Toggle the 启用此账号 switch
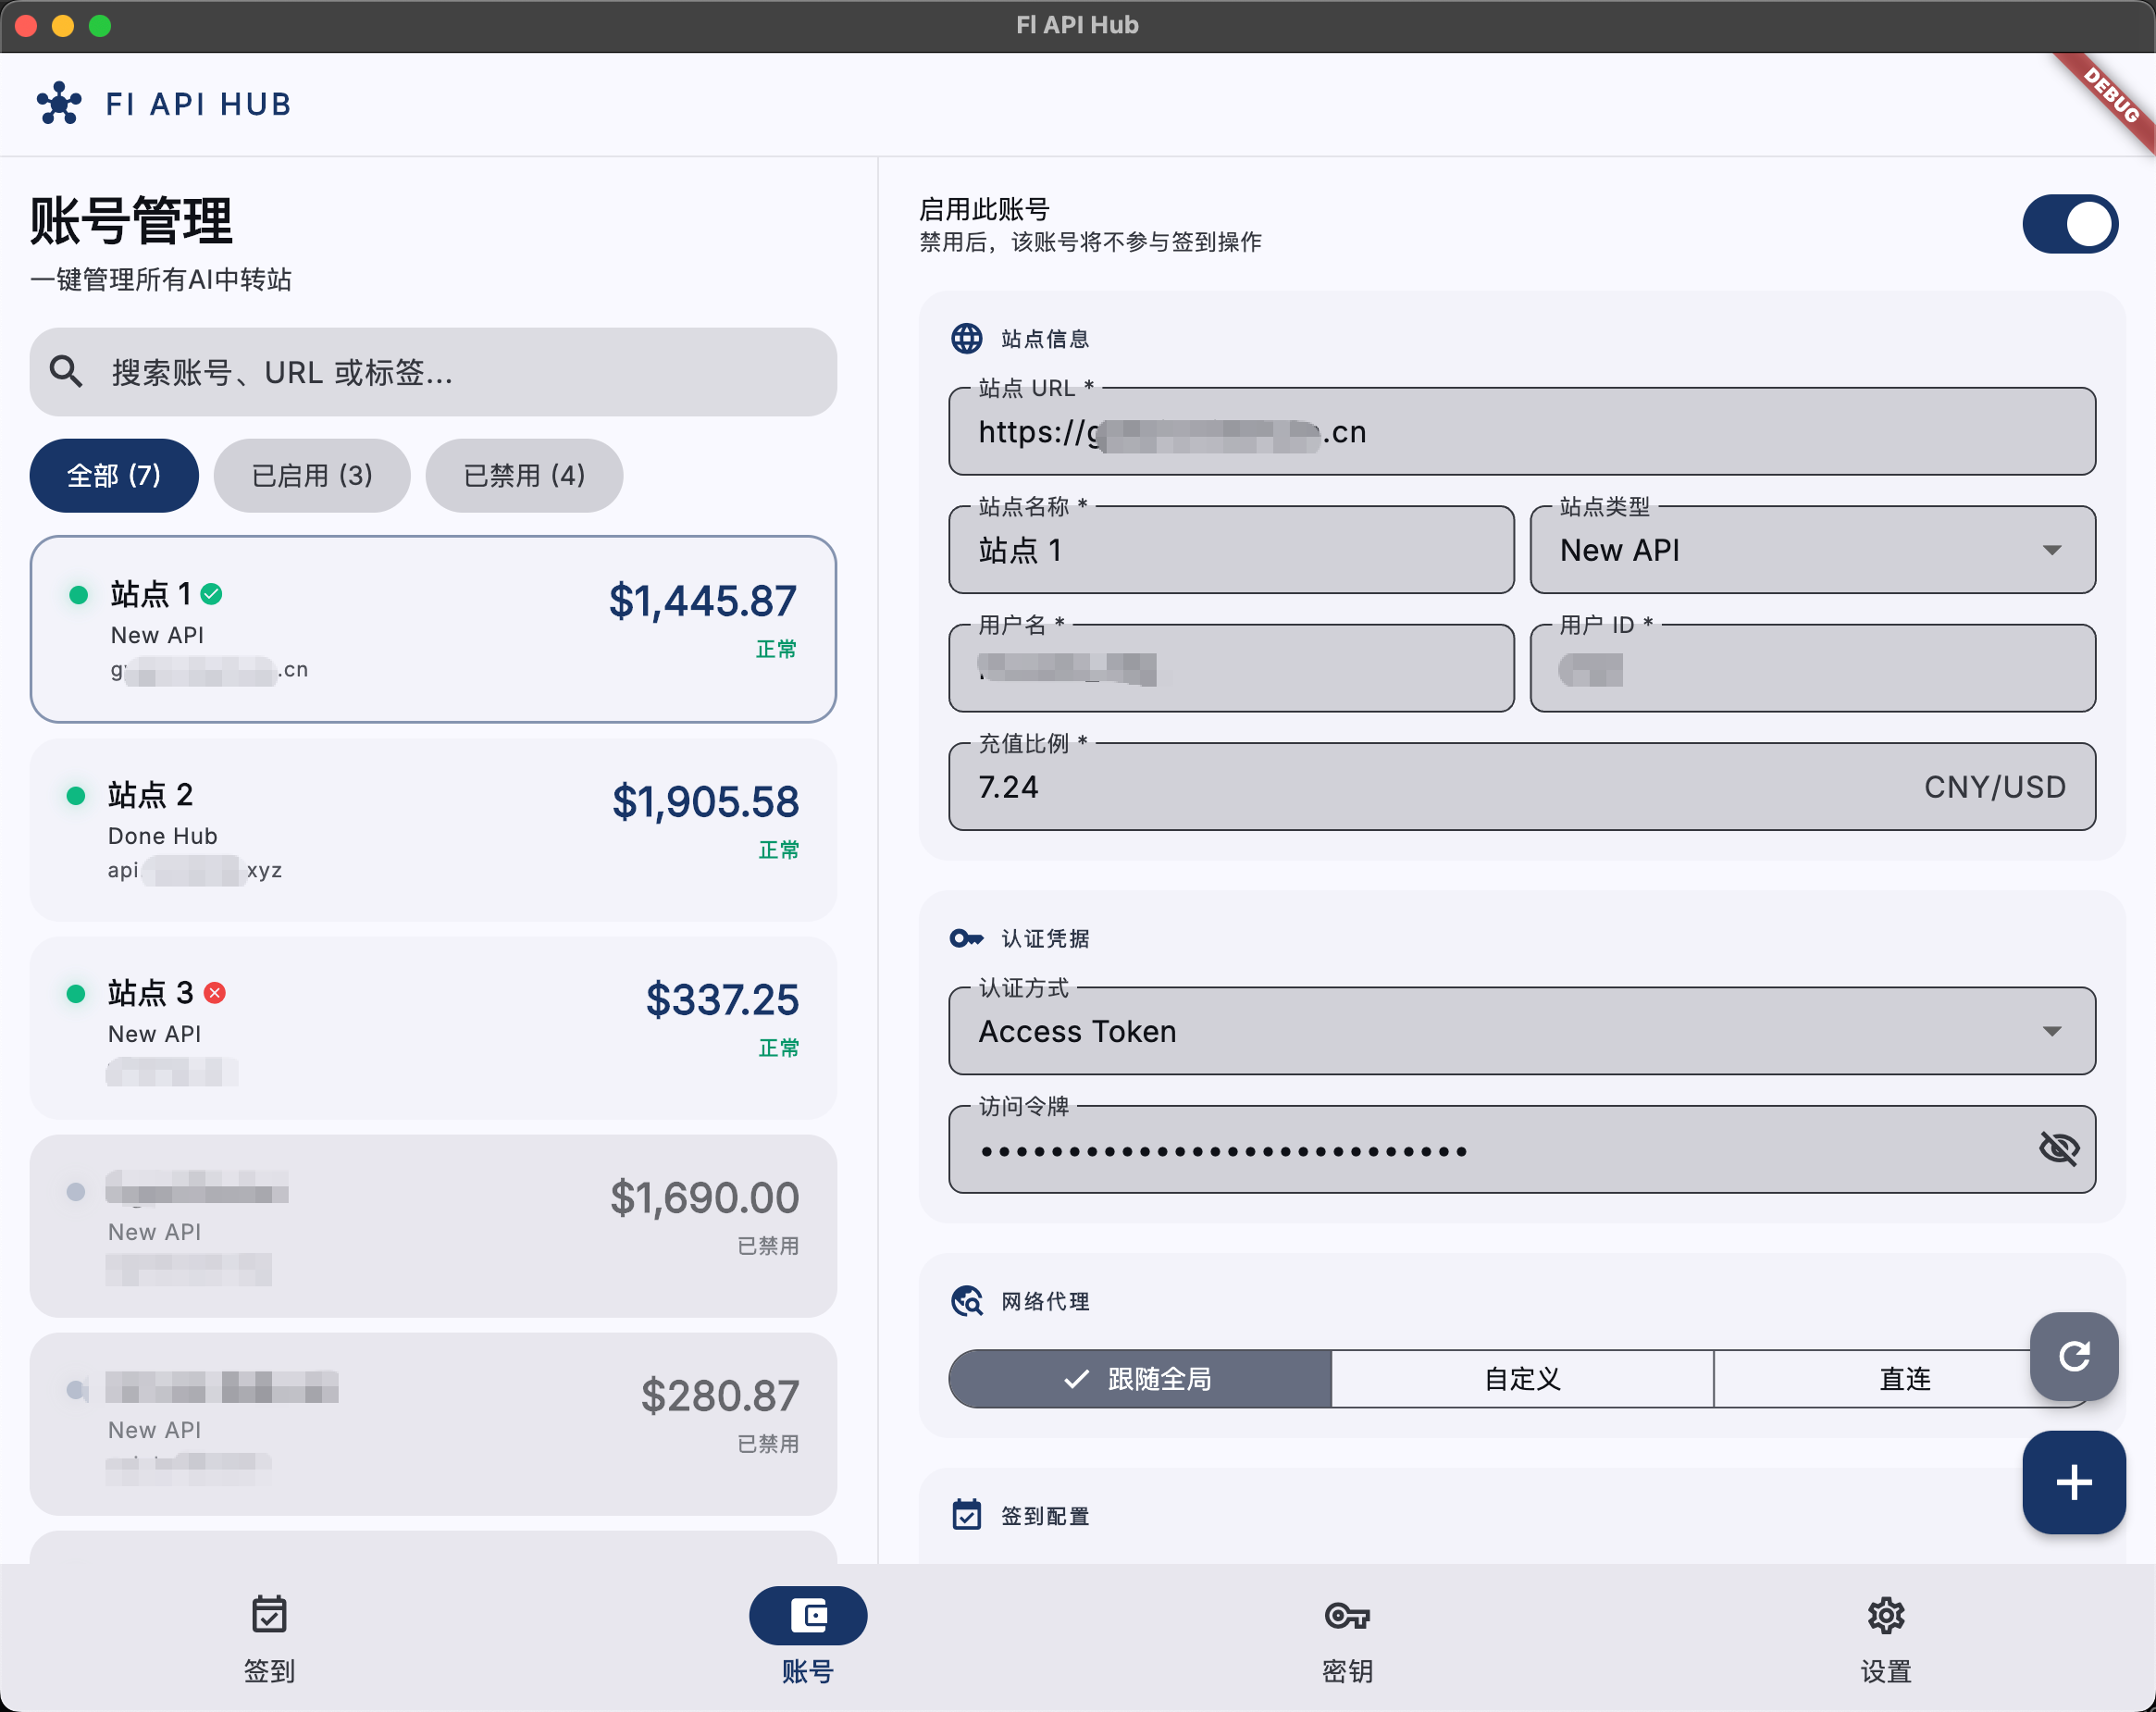The height and width of the screenshot is (1712, 2156). (x=2070, y=224)
